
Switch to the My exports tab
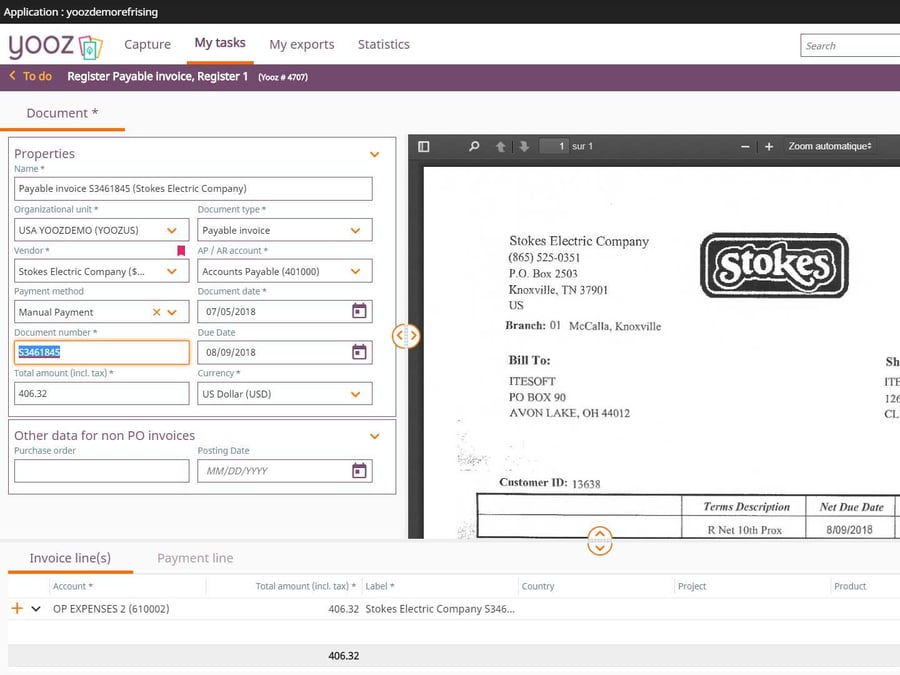click(x=301, y=44)
